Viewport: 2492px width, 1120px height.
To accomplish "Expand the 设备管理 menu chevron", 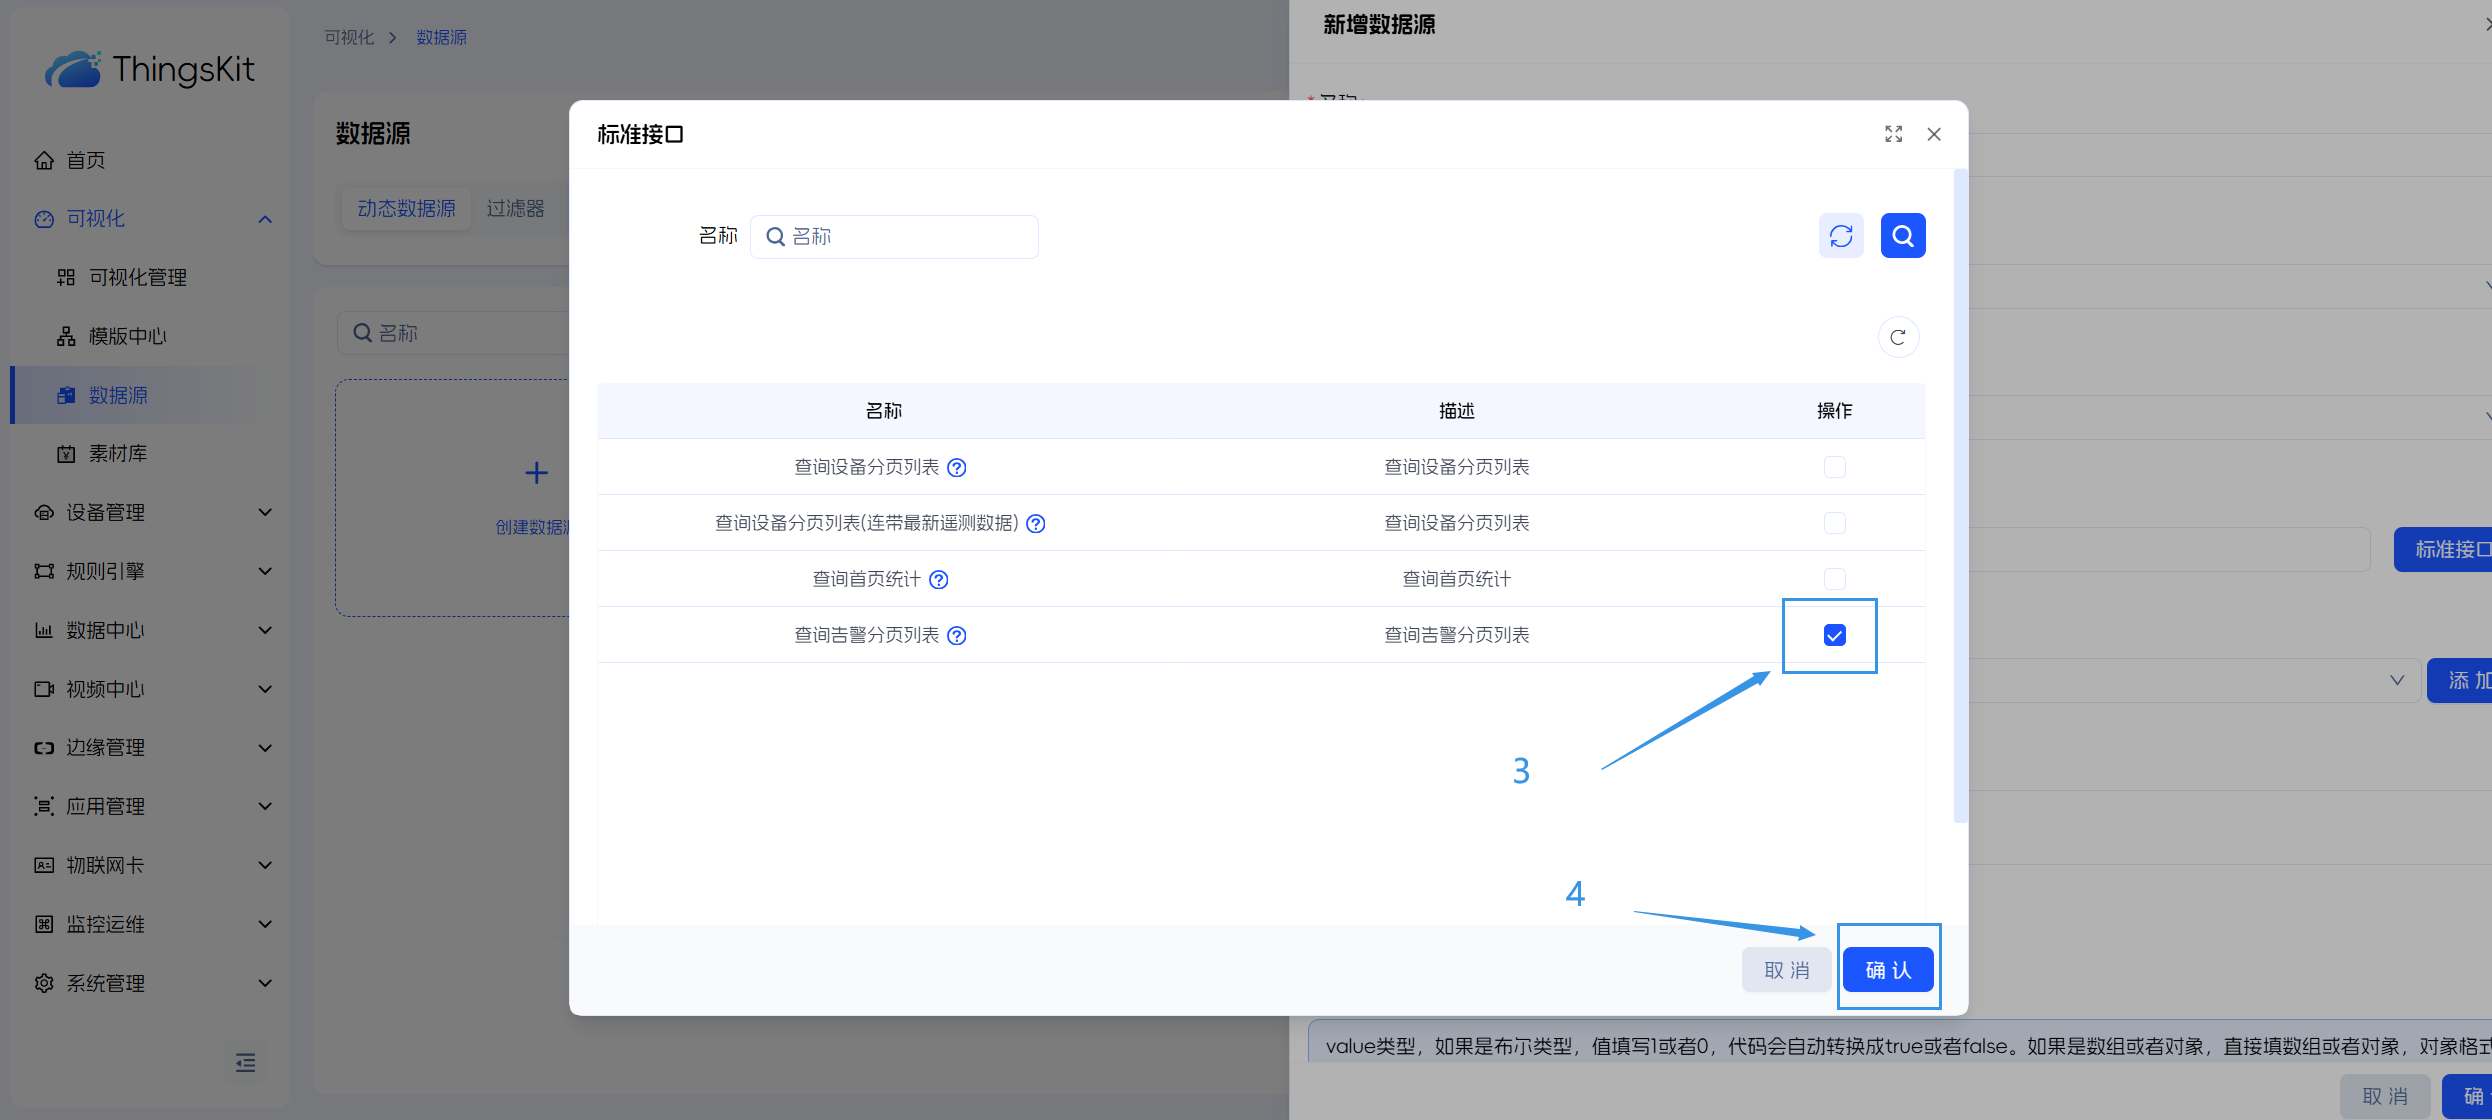I will pos(265,512).
